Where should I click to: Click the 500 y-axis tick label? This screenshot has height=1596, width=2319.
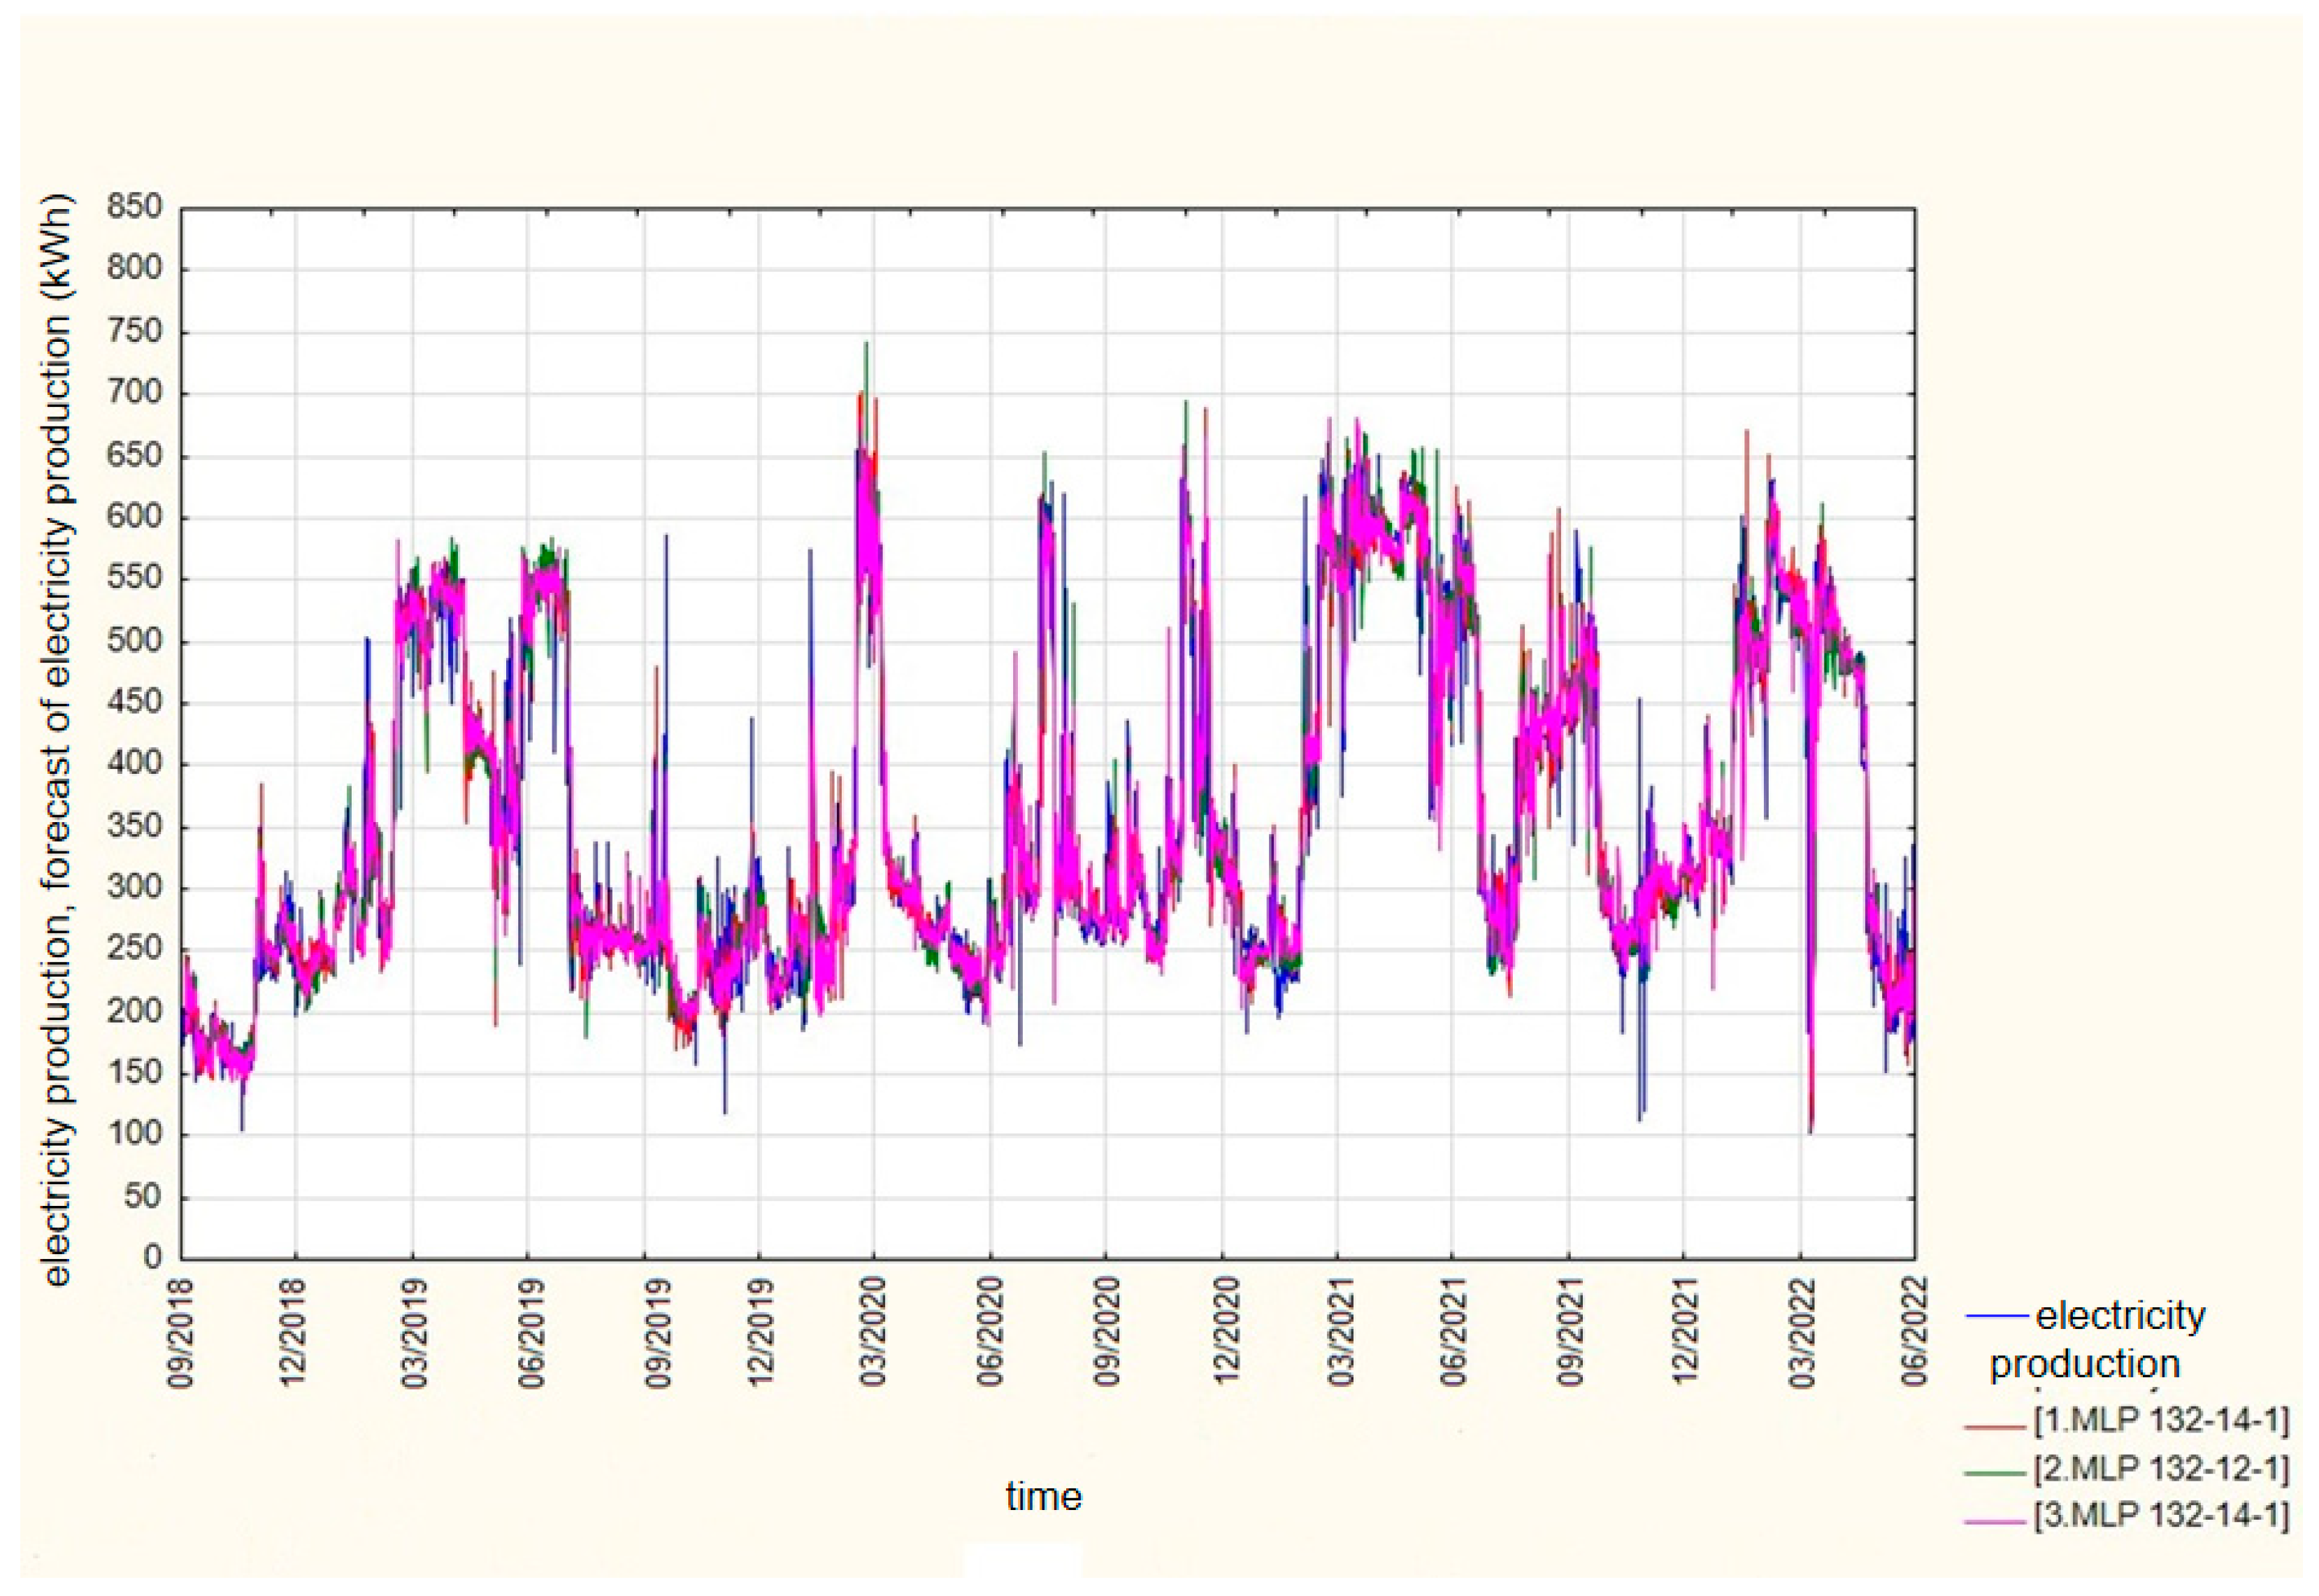coord(134,640)
